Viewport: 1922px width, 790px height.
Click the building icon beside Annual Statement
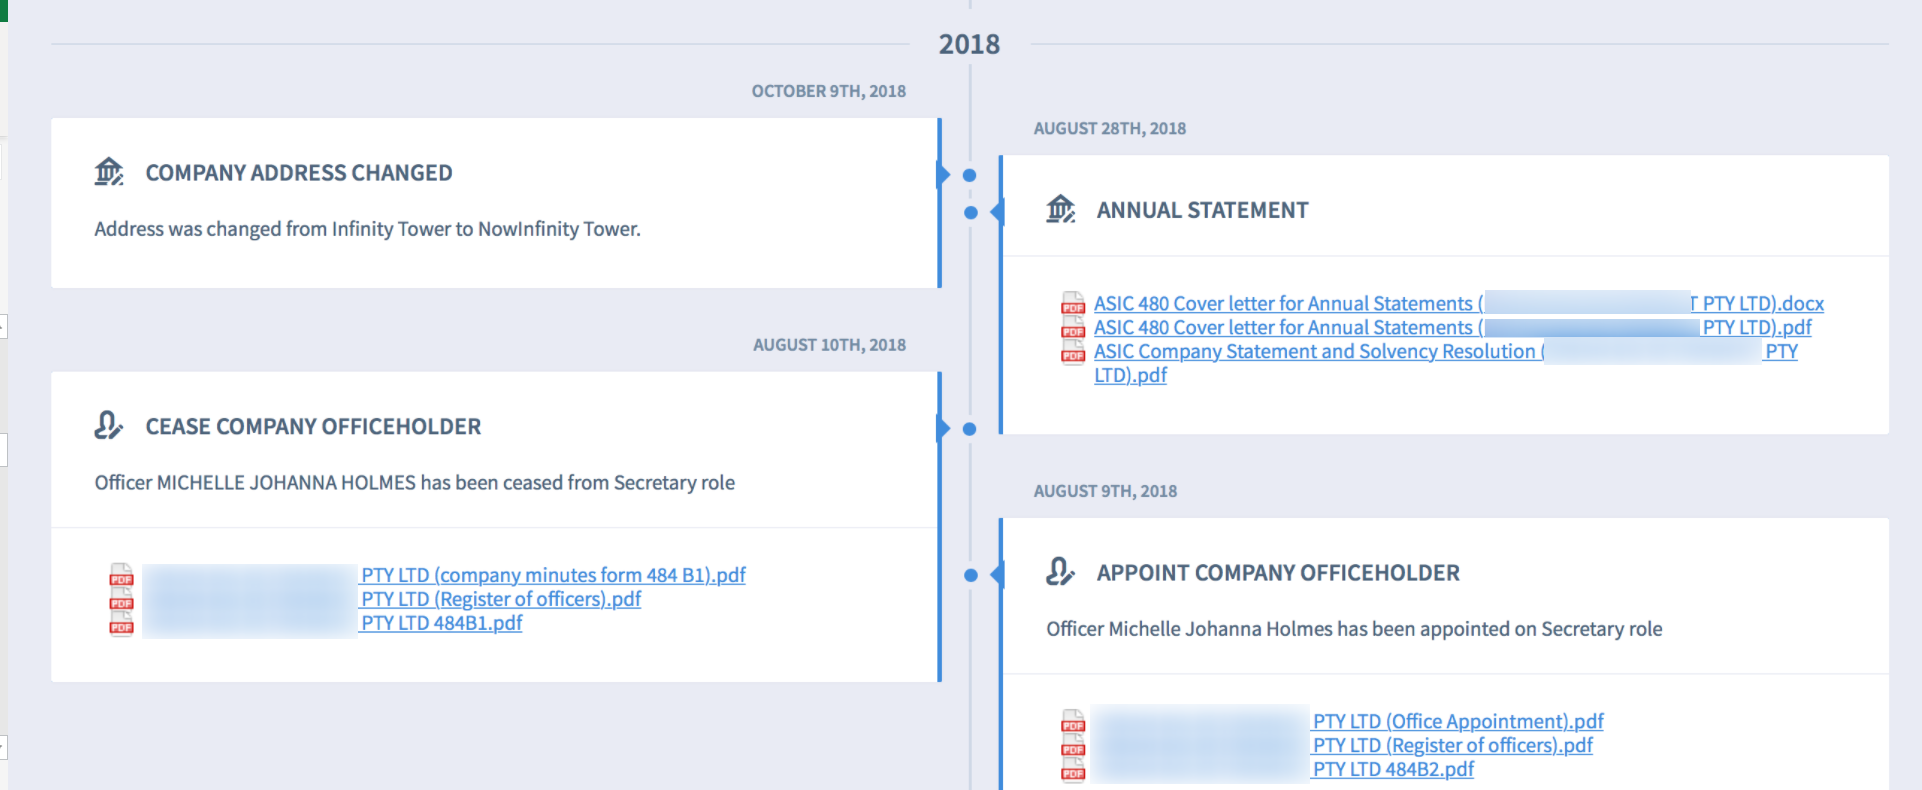[x=1060, y=209]
